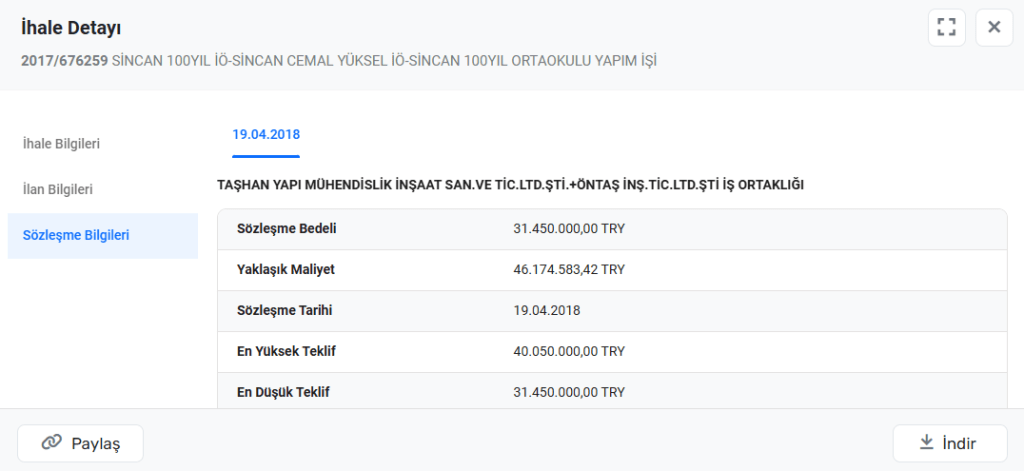1024x471 pixels.
Task: Click the Sözleşme Tarihi row label
Action: [x=284, y=310]
